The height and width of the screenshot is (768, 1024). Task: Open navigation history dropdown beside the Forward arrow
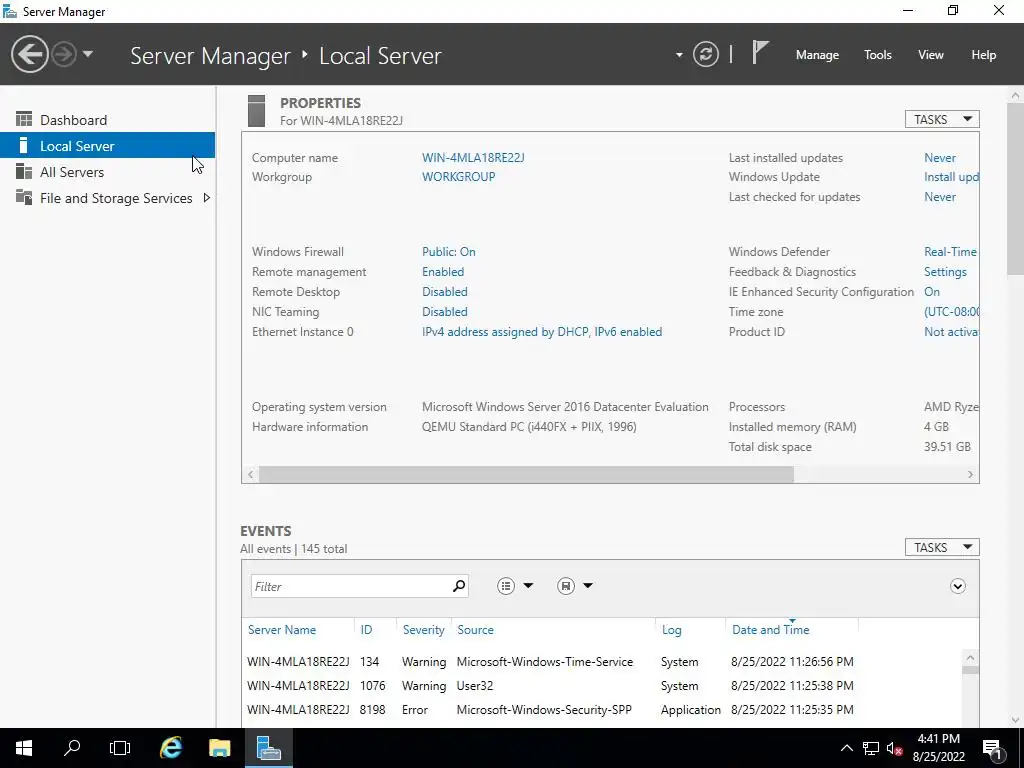(x=88, y=54)
